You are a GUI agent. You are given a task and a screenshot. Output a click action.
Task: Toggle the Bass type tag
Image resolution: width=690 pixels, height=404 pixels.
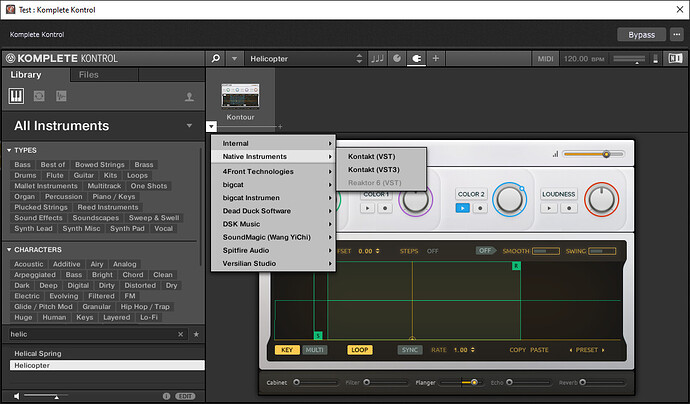[22, 165]
